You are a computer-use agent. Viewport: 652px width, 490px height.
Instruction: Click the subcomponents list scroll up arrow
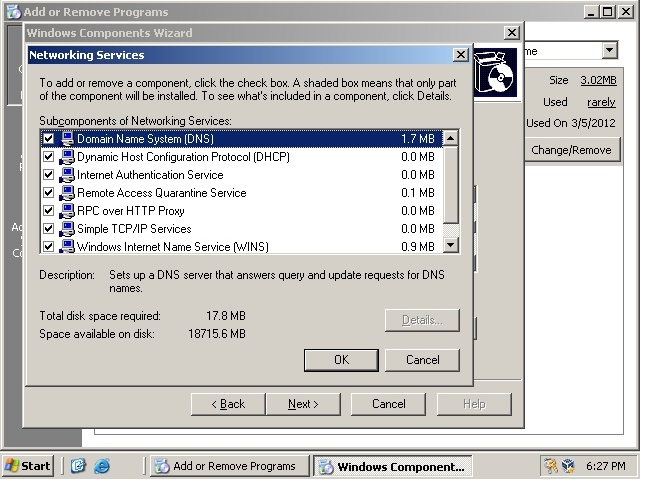pos(451,138)
